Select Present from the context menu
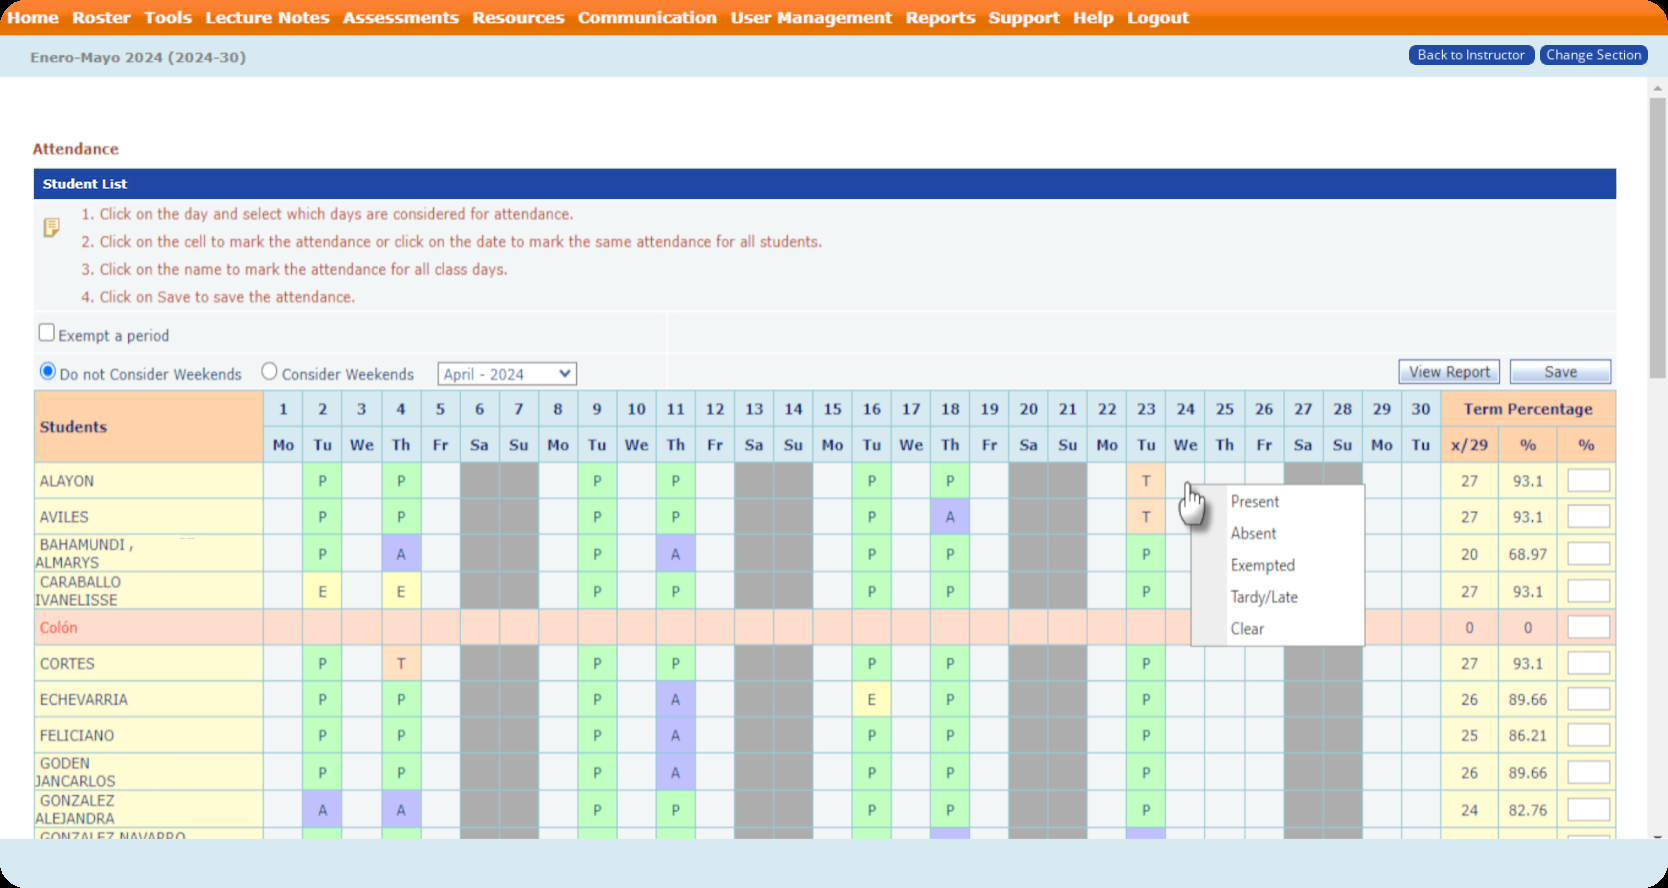Screen dimensions: 1668x888 (1254, 502)
